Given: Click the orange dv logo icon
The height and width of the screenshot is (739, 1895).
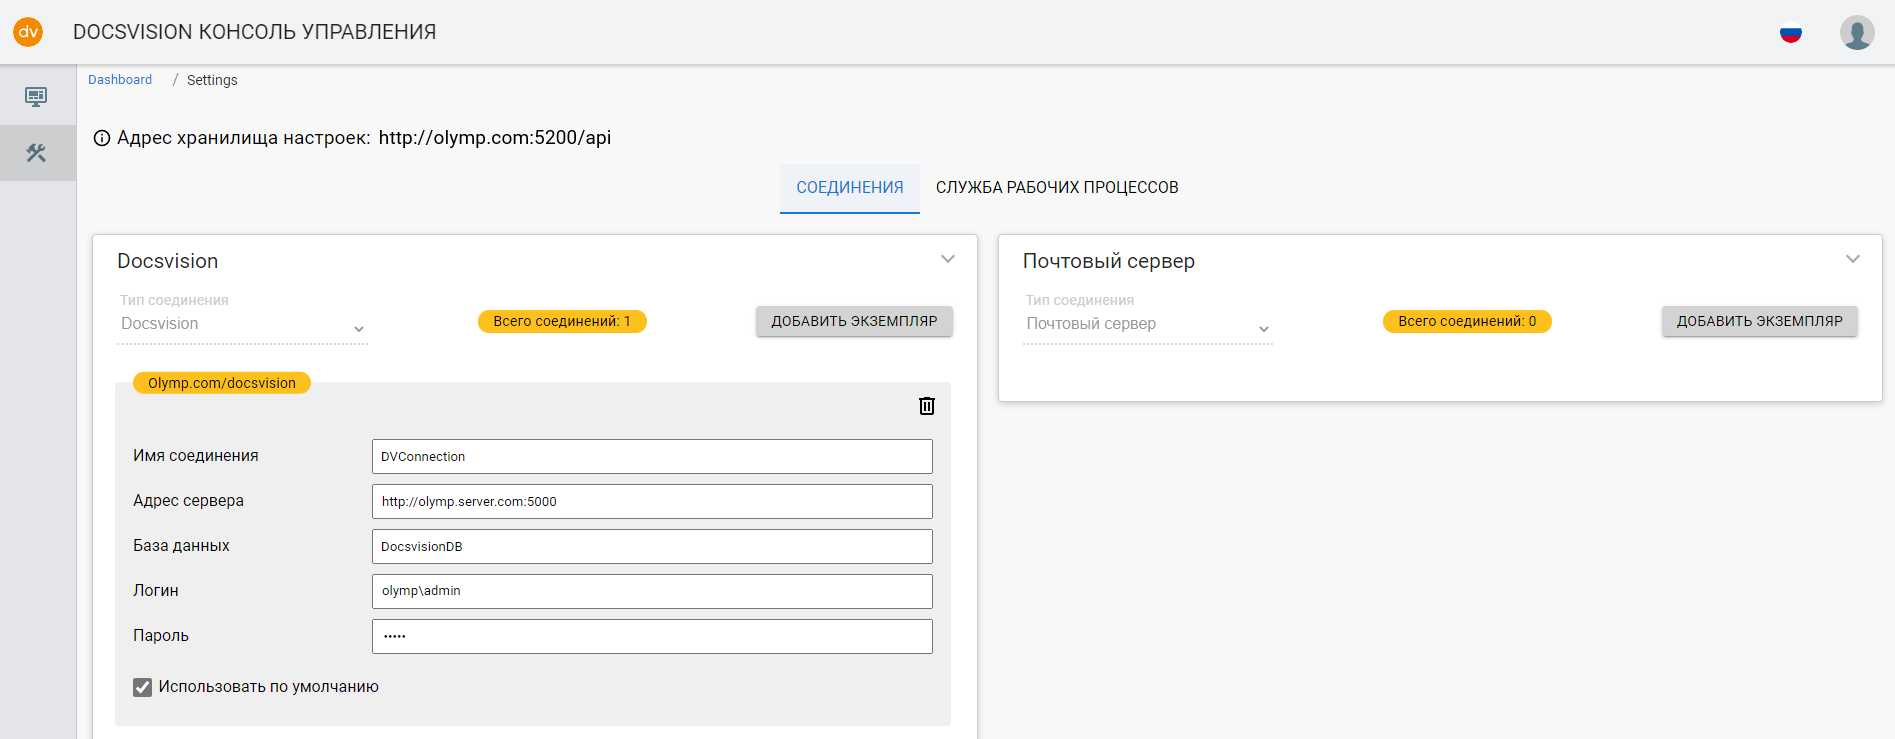Looking at the screenshot, I should [28, 32].
